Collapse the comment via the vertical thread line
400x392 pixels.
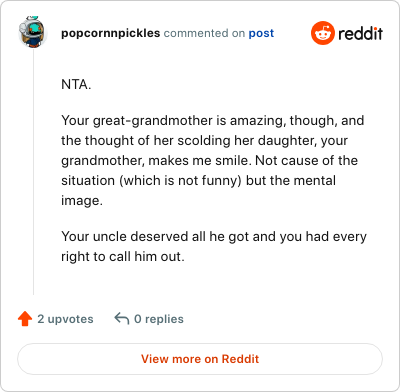33,172
